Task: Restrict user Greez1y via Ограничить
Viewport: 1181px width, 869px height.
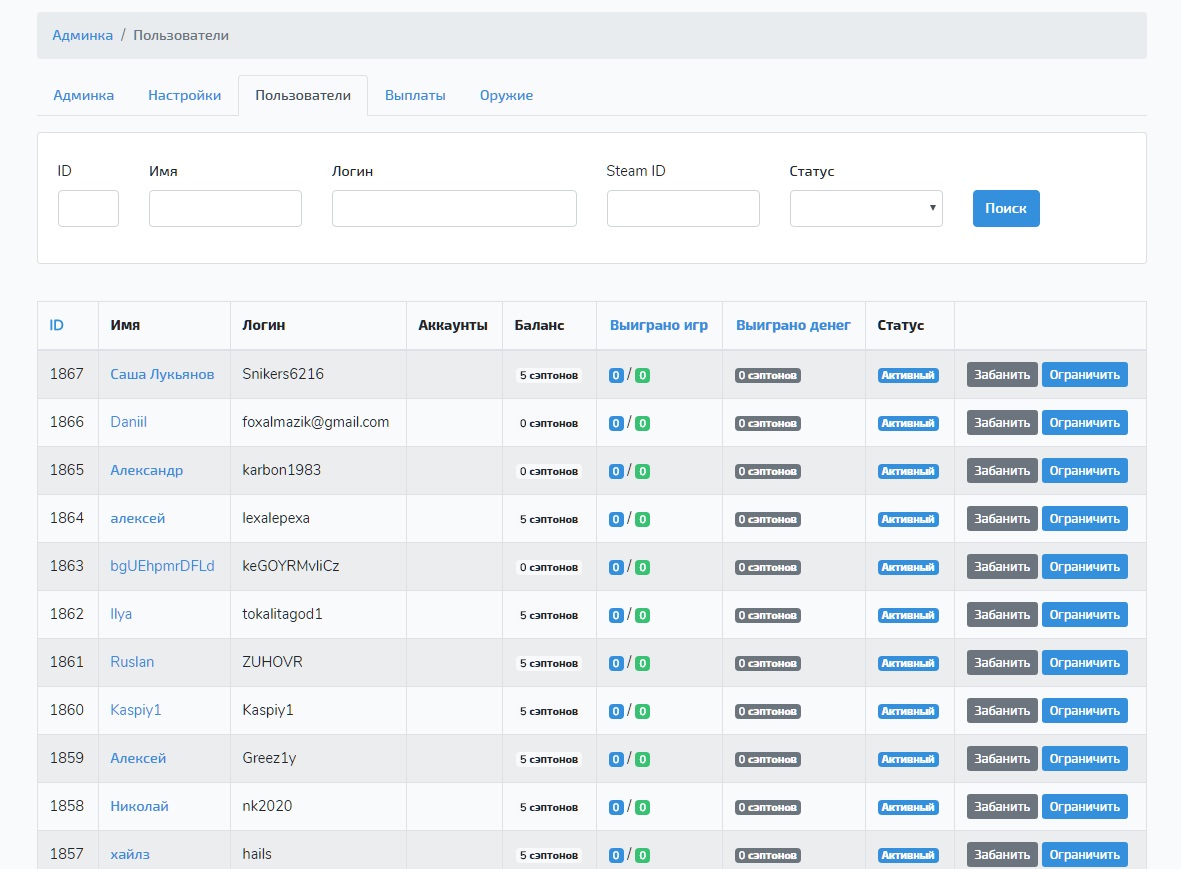Action: pyautogui.click(x=1085, y=758)
